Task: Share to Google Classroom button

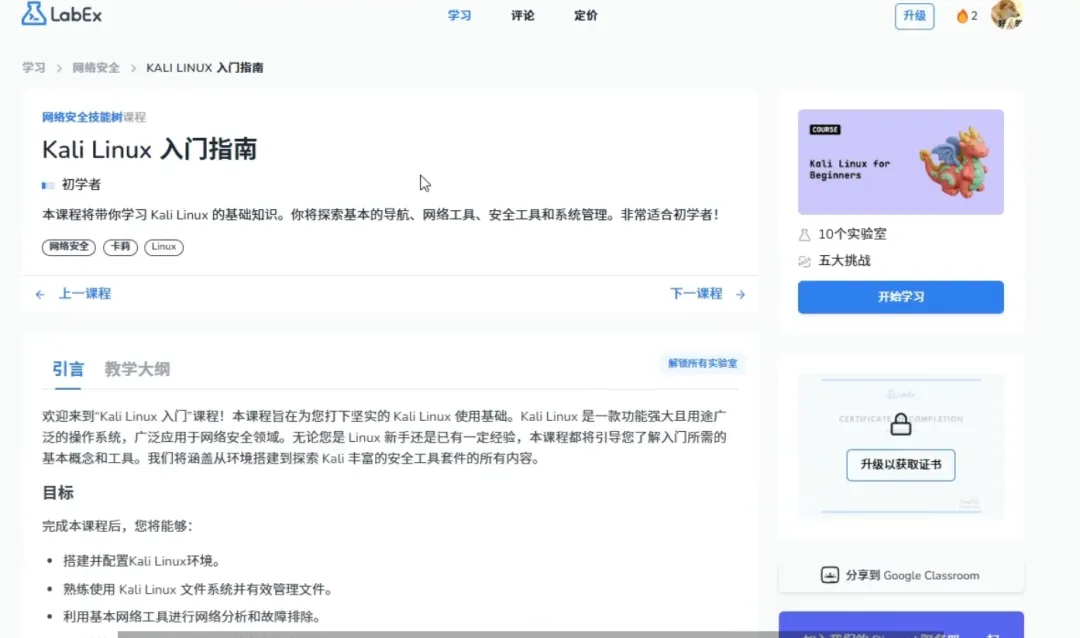Action: [x=901, y=575]
